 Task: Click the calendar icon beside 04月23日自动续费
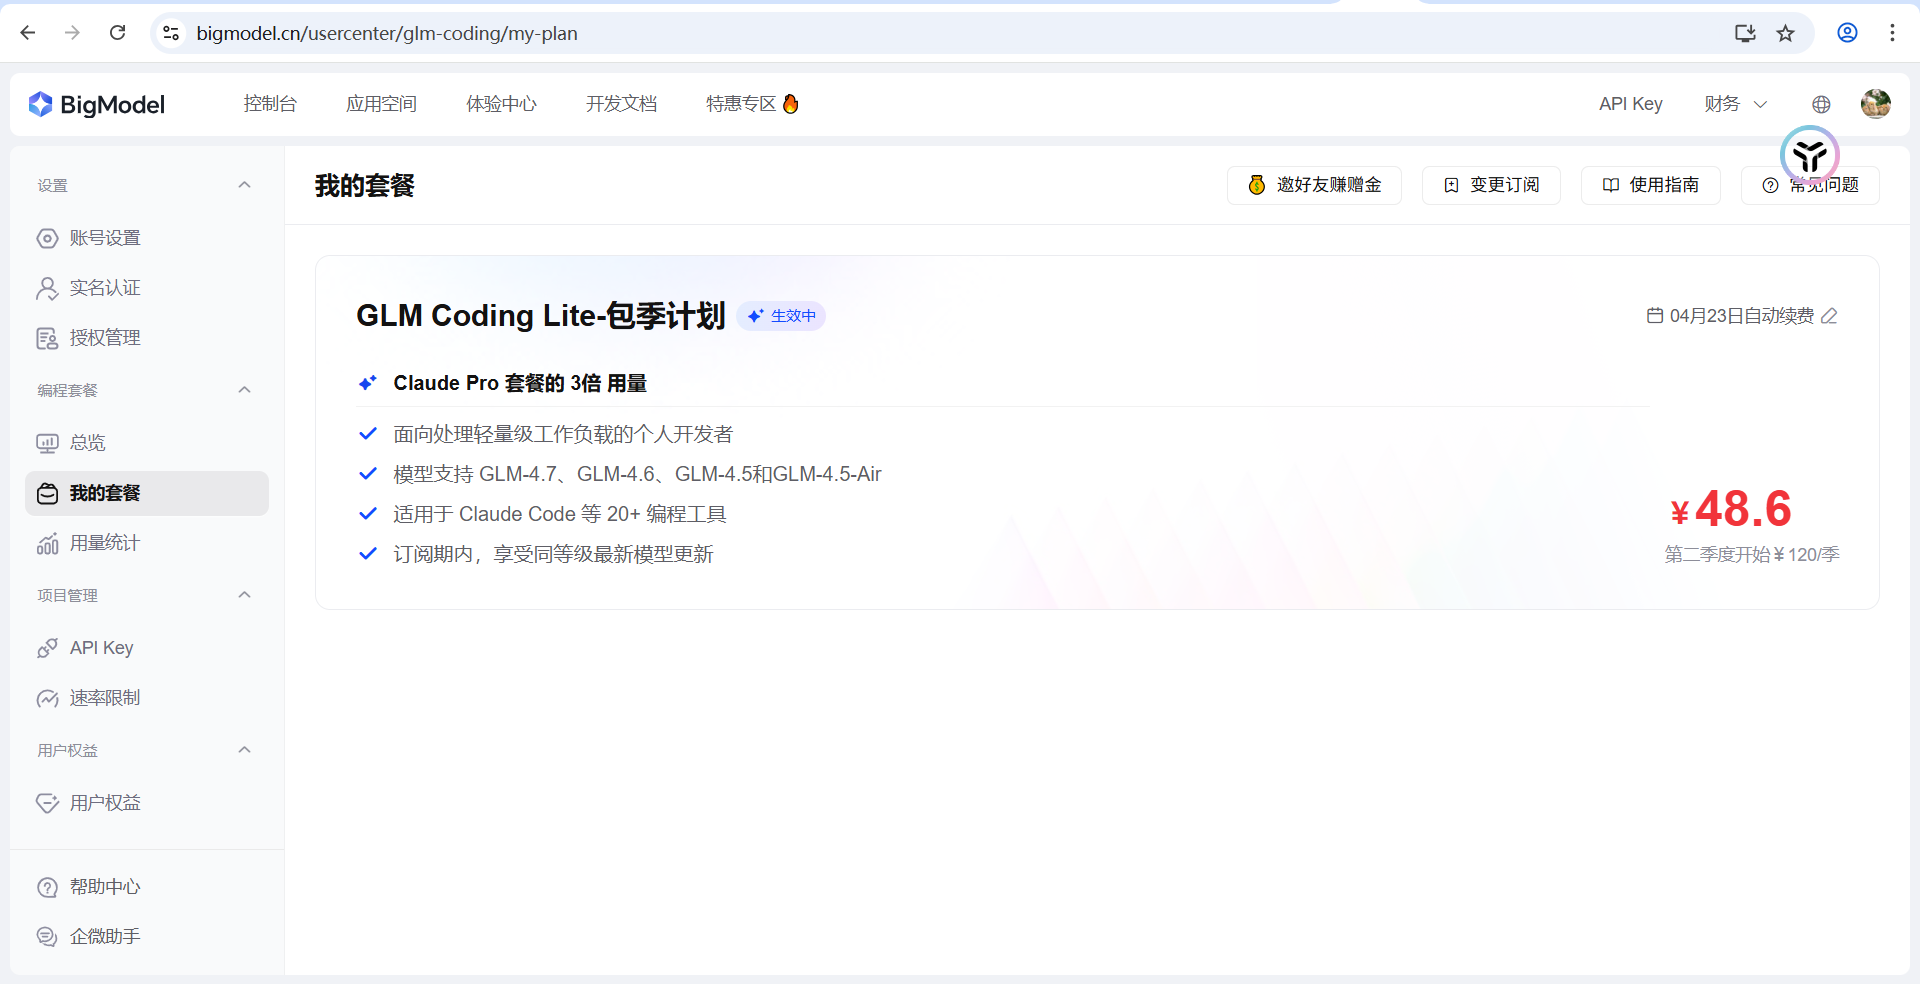1655,316
